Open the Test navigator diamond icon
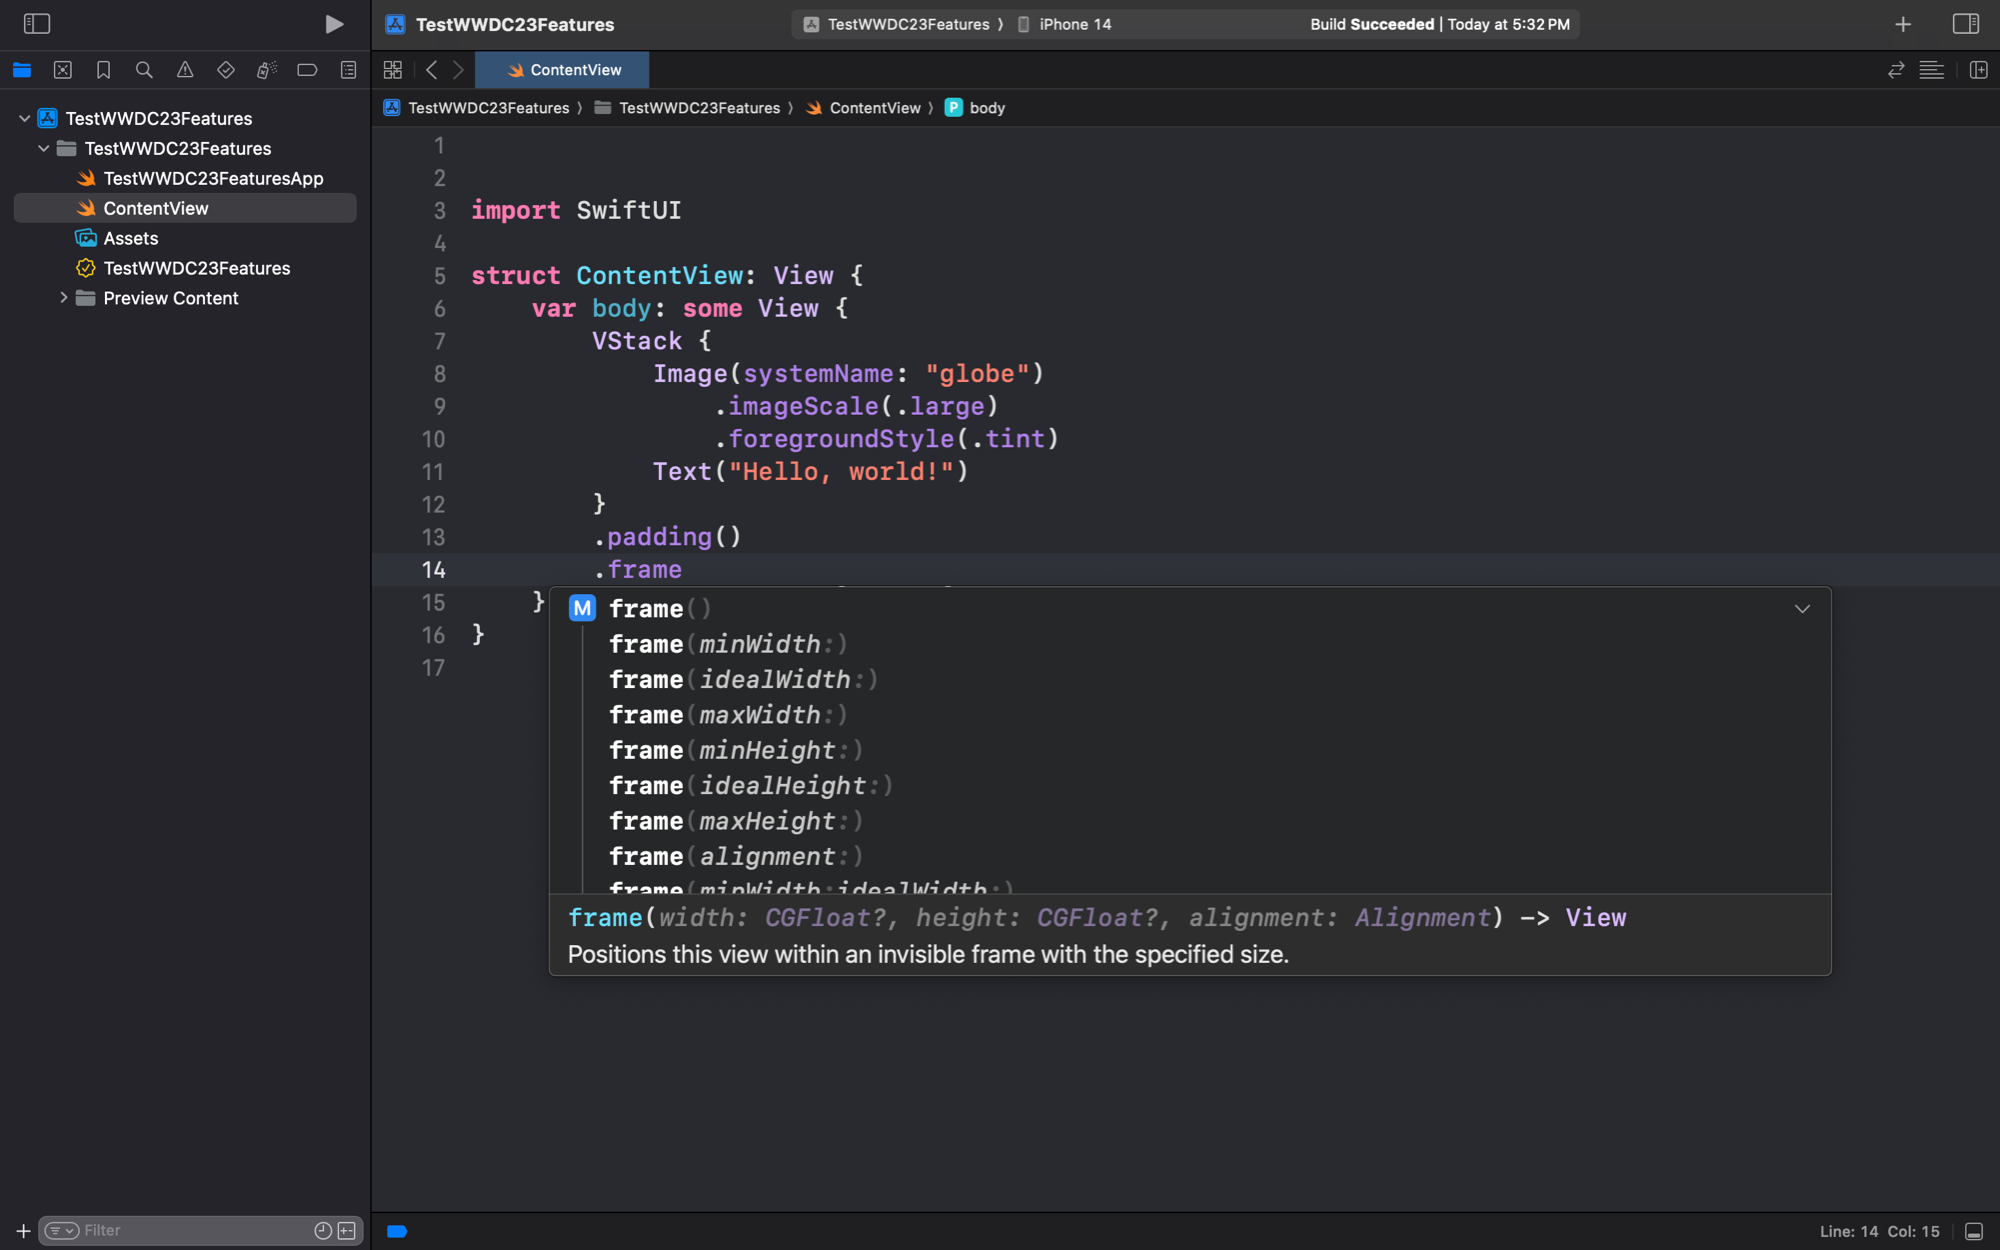The height and width of the screenshot is (1250, 2000). tap(225, 70)
